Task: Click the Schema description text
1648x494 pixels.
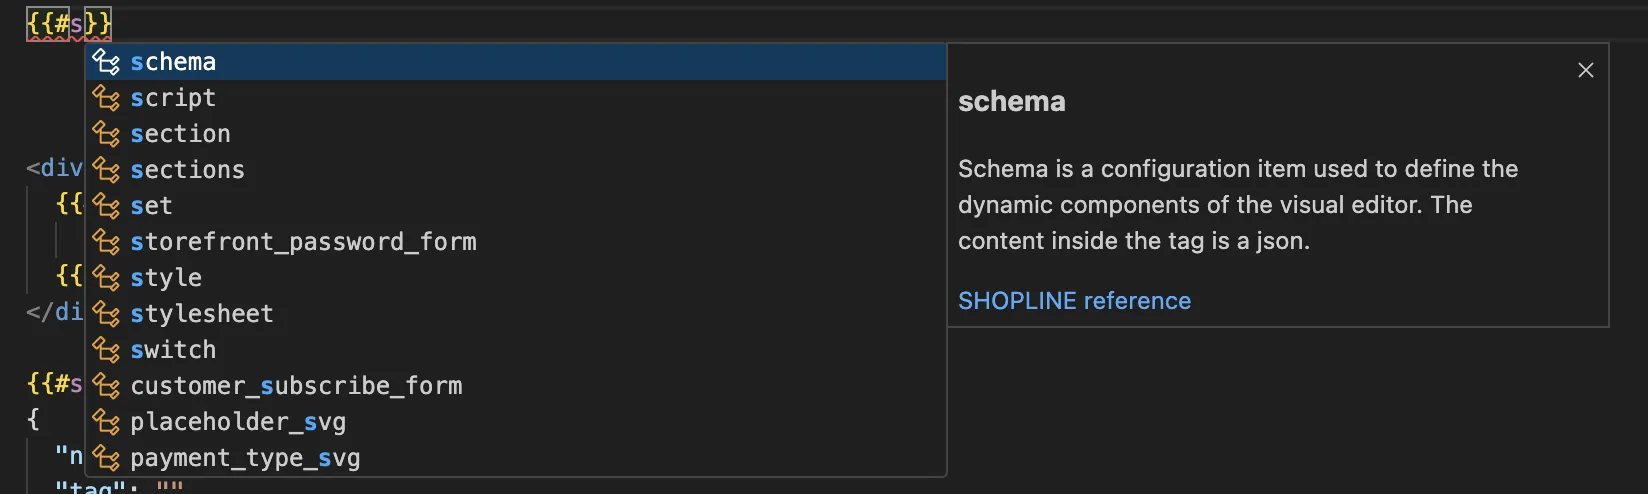Action: point(1237,205)
